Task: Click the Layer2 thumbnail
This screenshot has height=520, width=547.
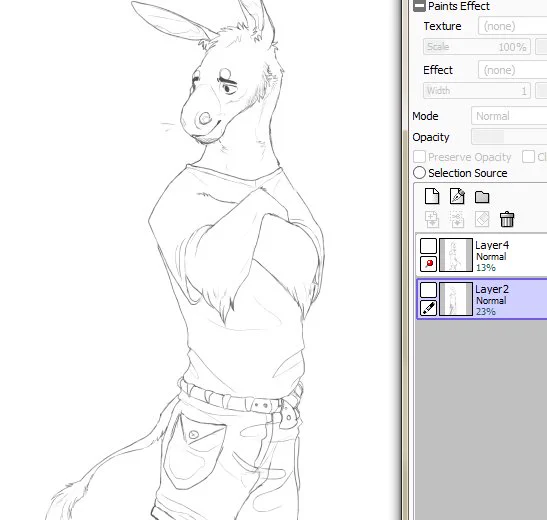Action: (x=456, y=299)
